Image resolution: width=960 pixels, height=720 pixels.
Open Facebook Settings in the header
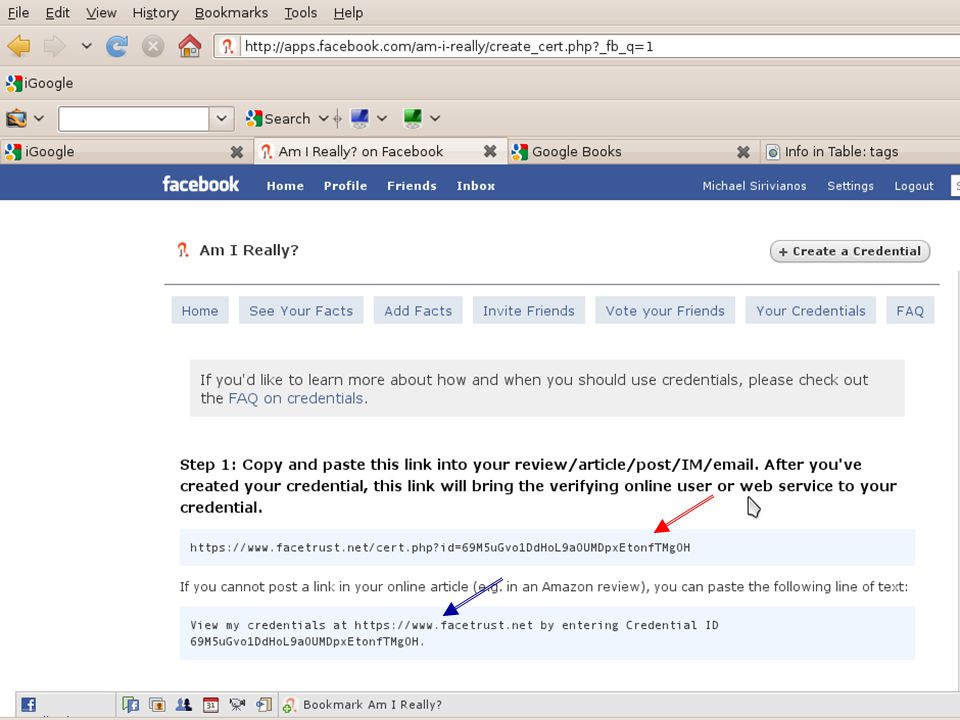pyautogui.click(x=850, y=186)
